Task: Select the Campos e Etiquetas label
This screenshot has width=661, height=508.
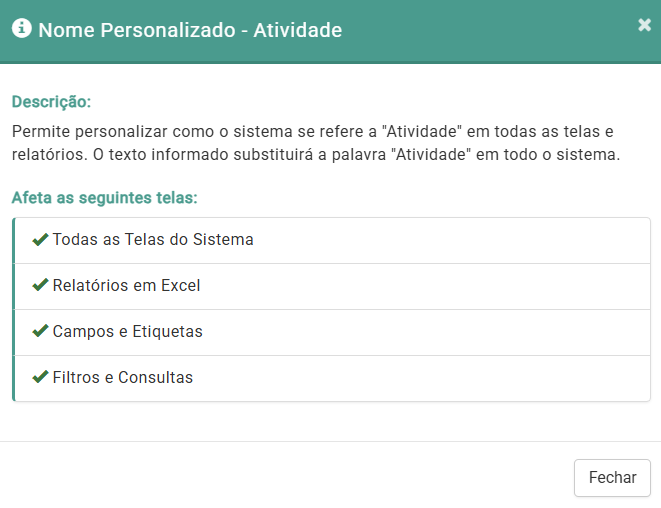Action: click(127, 332)
